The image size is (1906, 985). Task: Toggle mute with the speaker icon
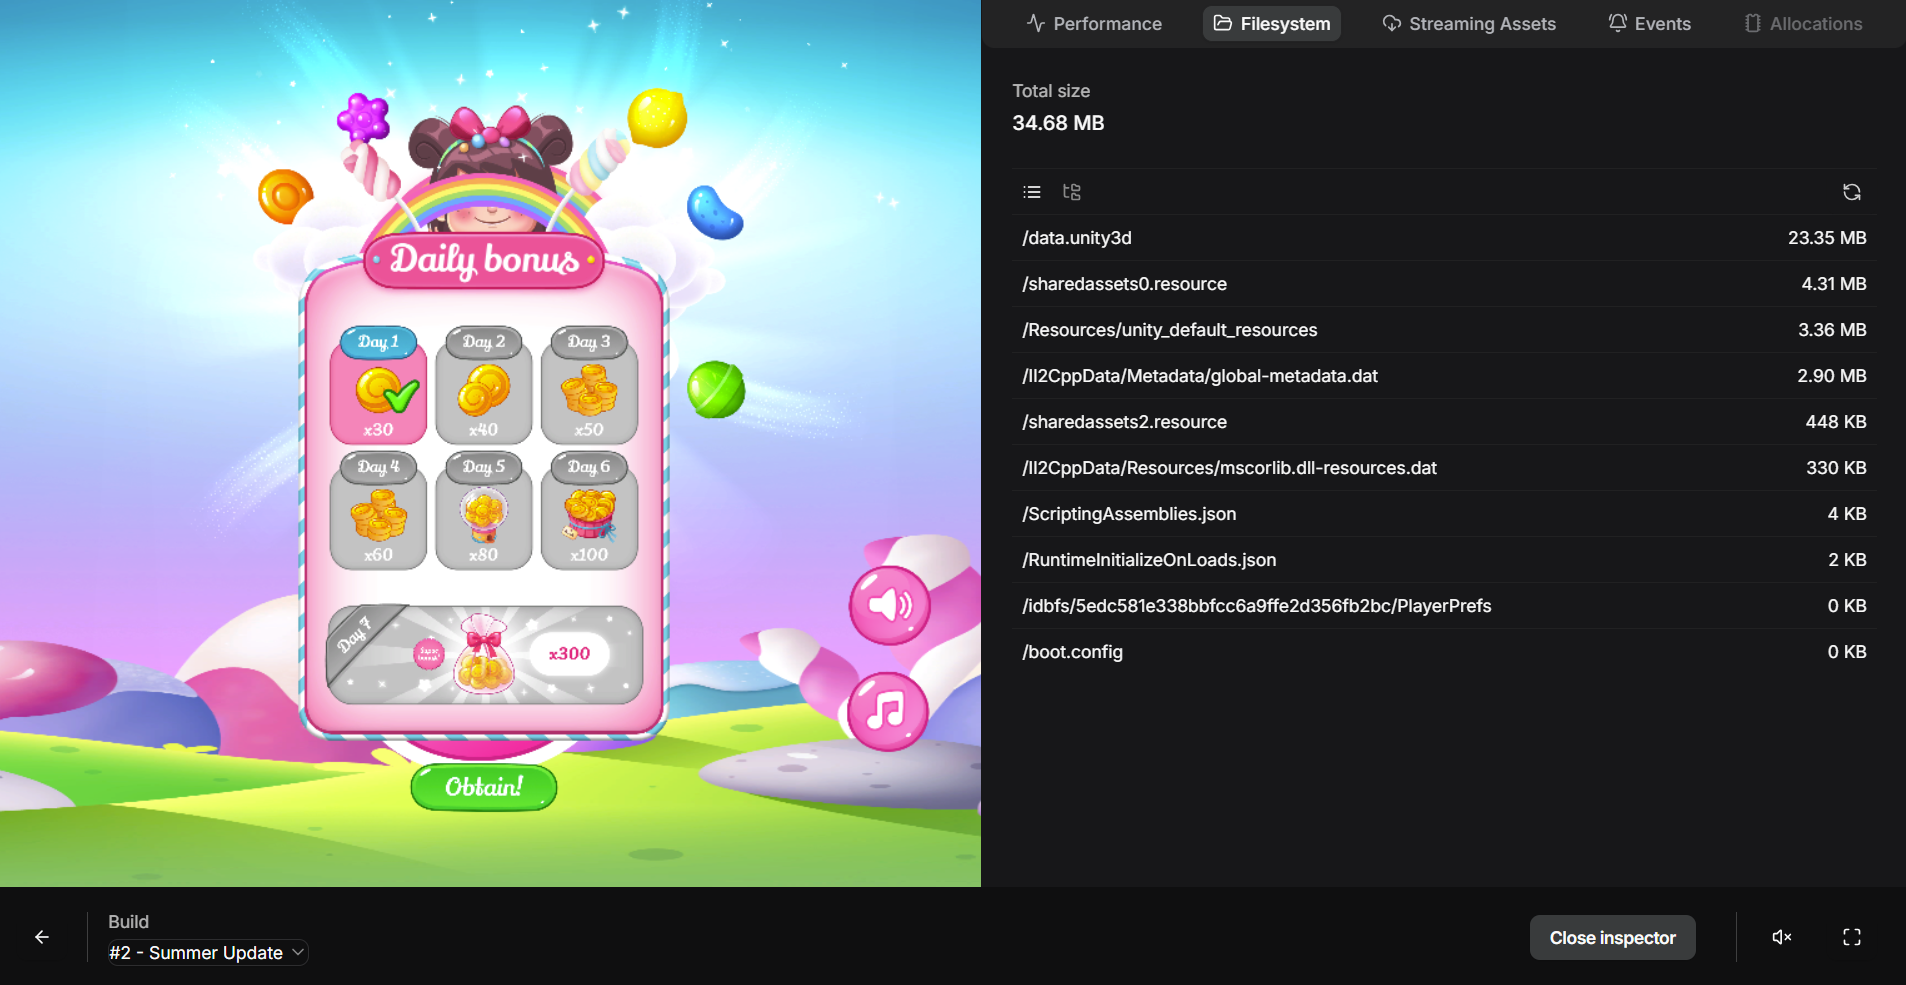[x=1782, y=937]
